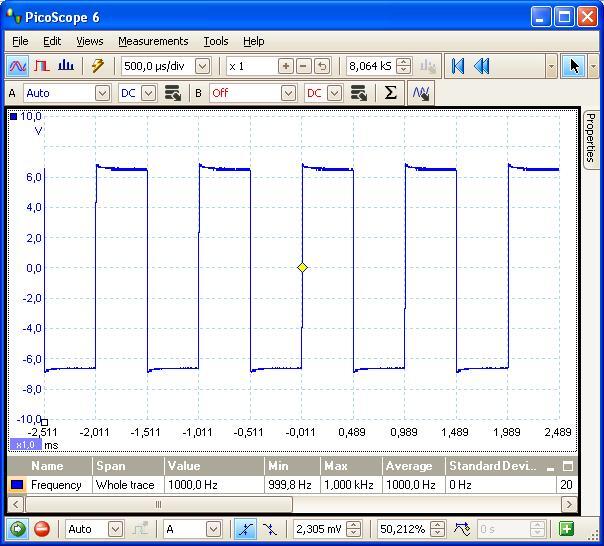Click the red Stop capture button
Screen dimensions: 604x546
(42, 529)
